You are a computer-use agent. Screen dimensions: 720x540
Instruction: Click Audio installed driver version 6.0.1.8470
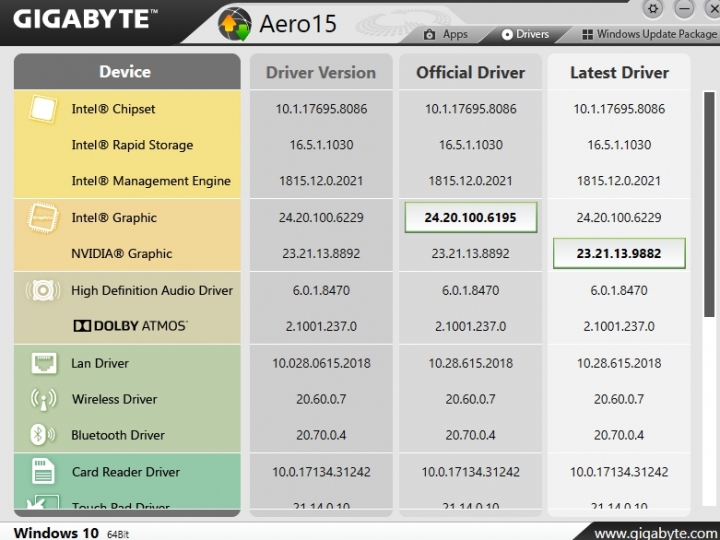(321, 290)
